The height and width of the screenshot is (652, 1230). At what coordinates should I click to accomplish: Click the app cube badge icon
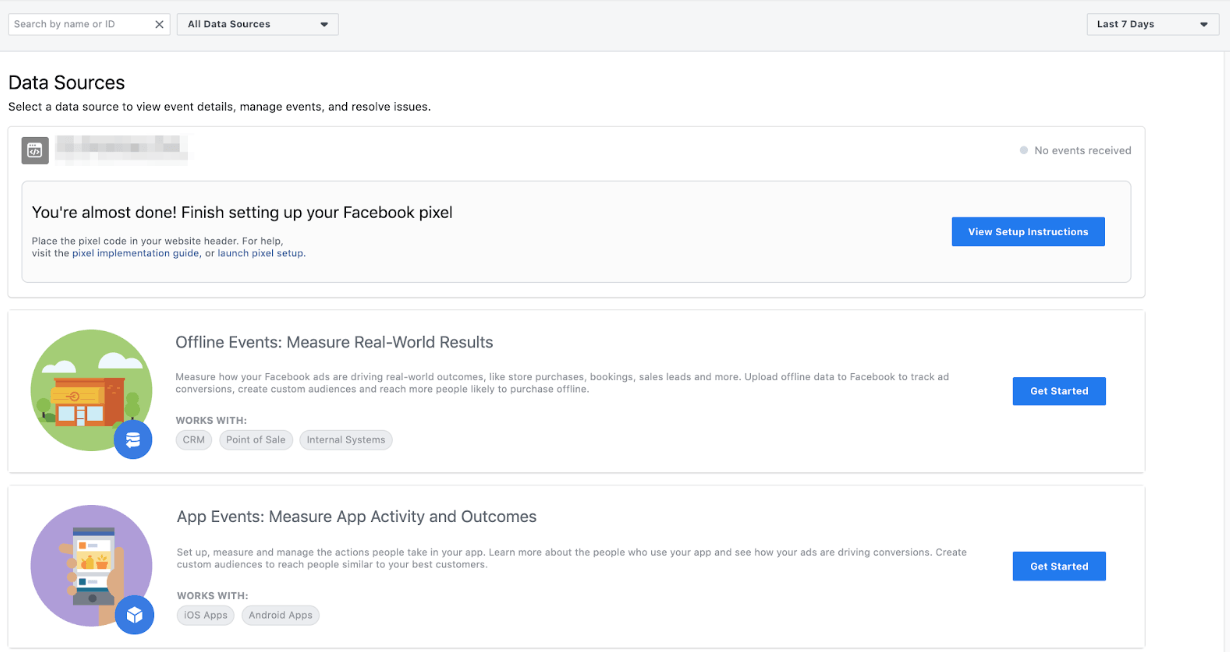click(134, 615)
